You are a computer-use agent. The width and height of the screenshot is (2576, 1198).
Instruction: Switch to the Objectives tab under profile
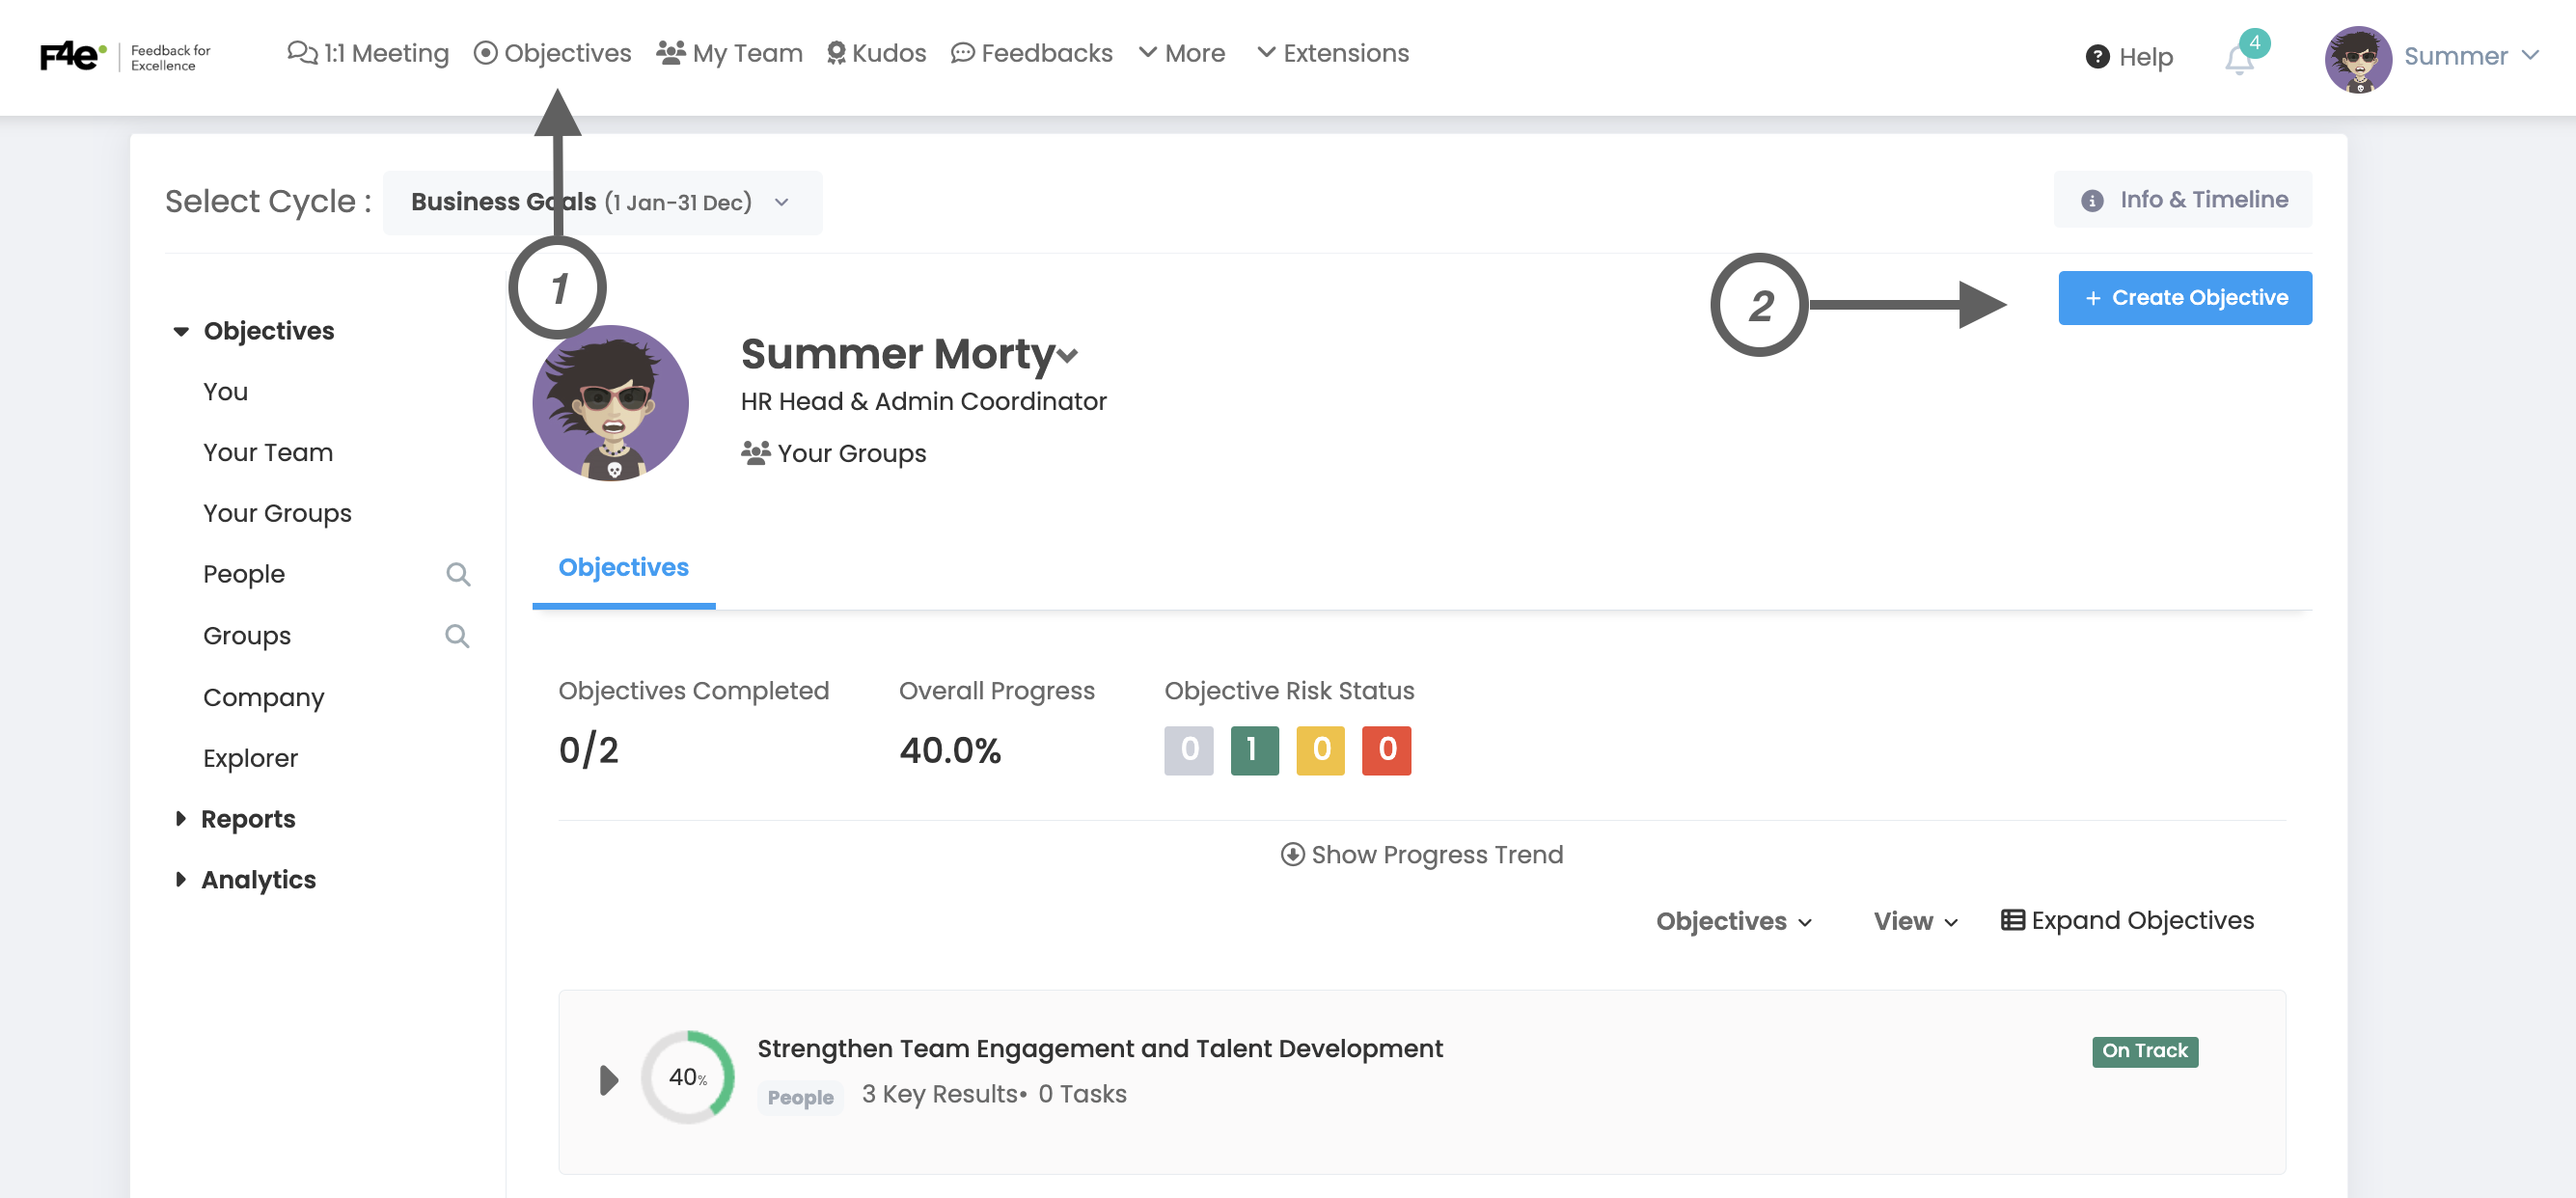click(x=623, y=568)
